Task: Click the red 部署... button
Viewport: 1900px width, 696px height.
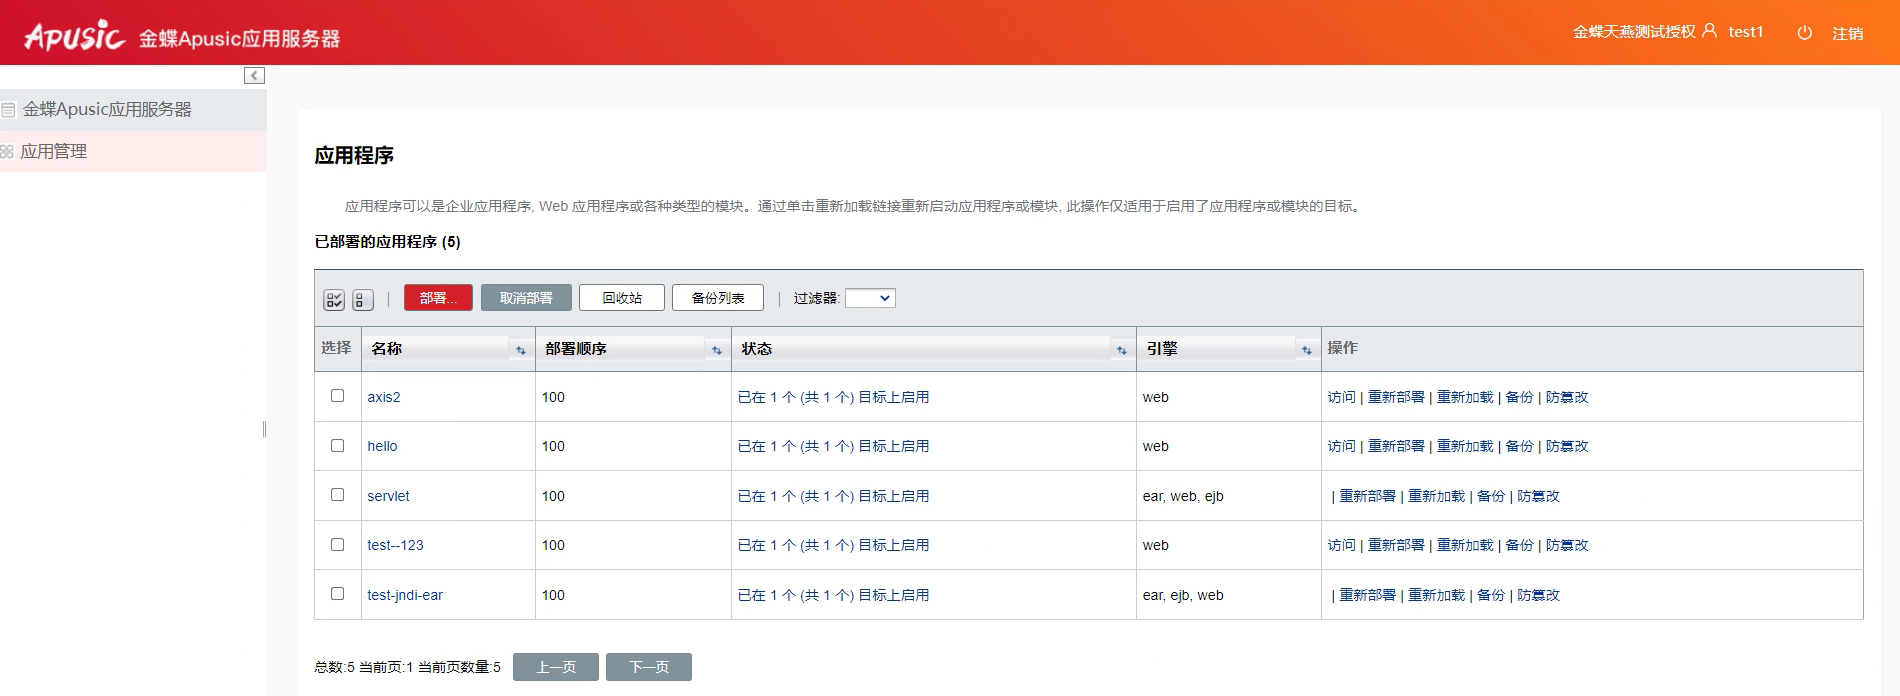Action: (438, 298)
